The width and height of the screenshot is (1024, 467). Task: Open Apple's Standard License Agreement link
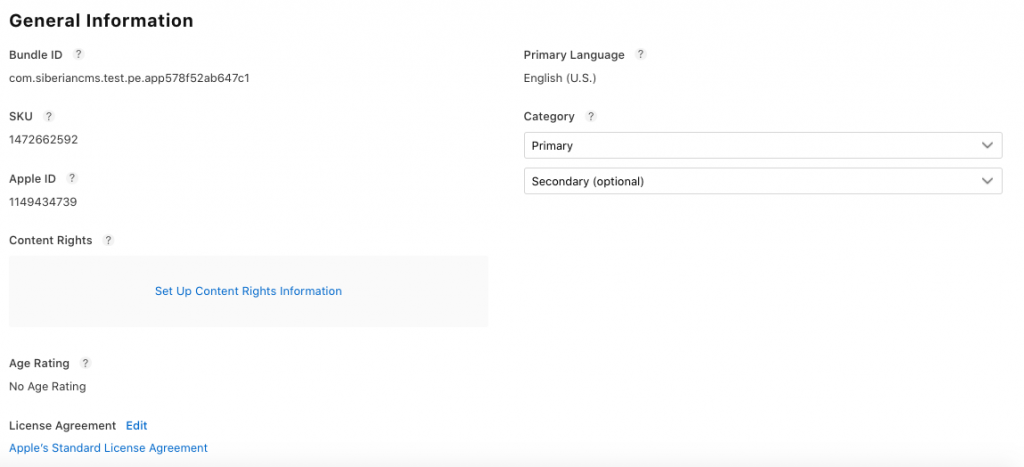point(108,448)
